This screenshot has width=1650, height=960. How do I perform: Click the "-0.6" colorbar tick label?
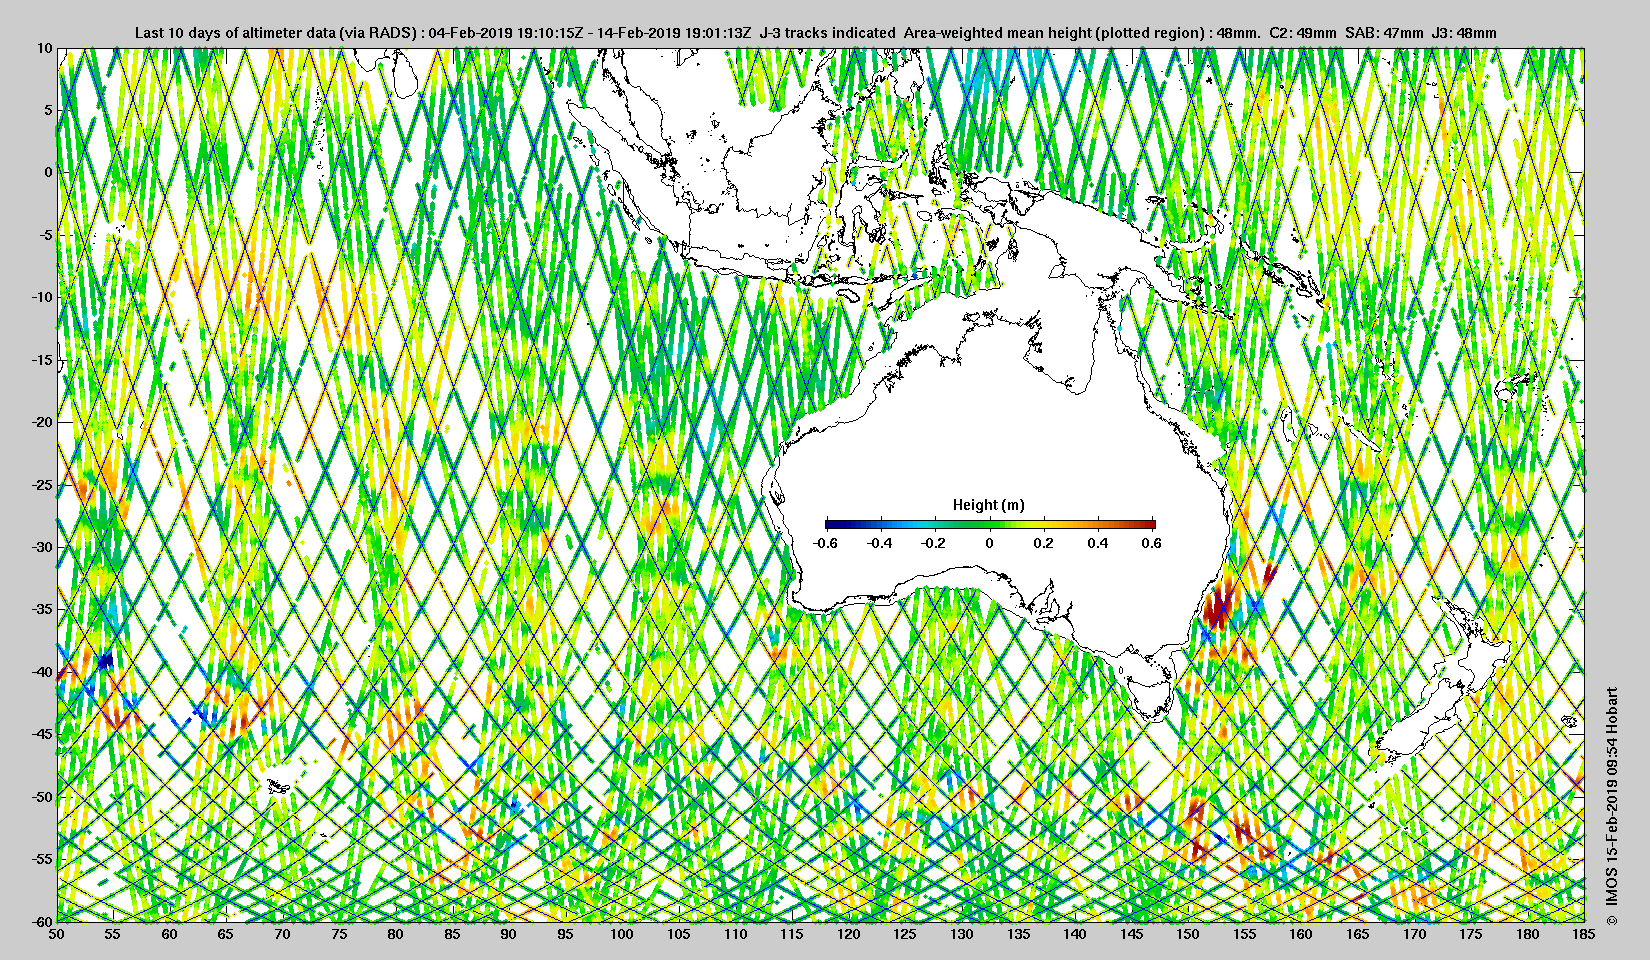825,543
